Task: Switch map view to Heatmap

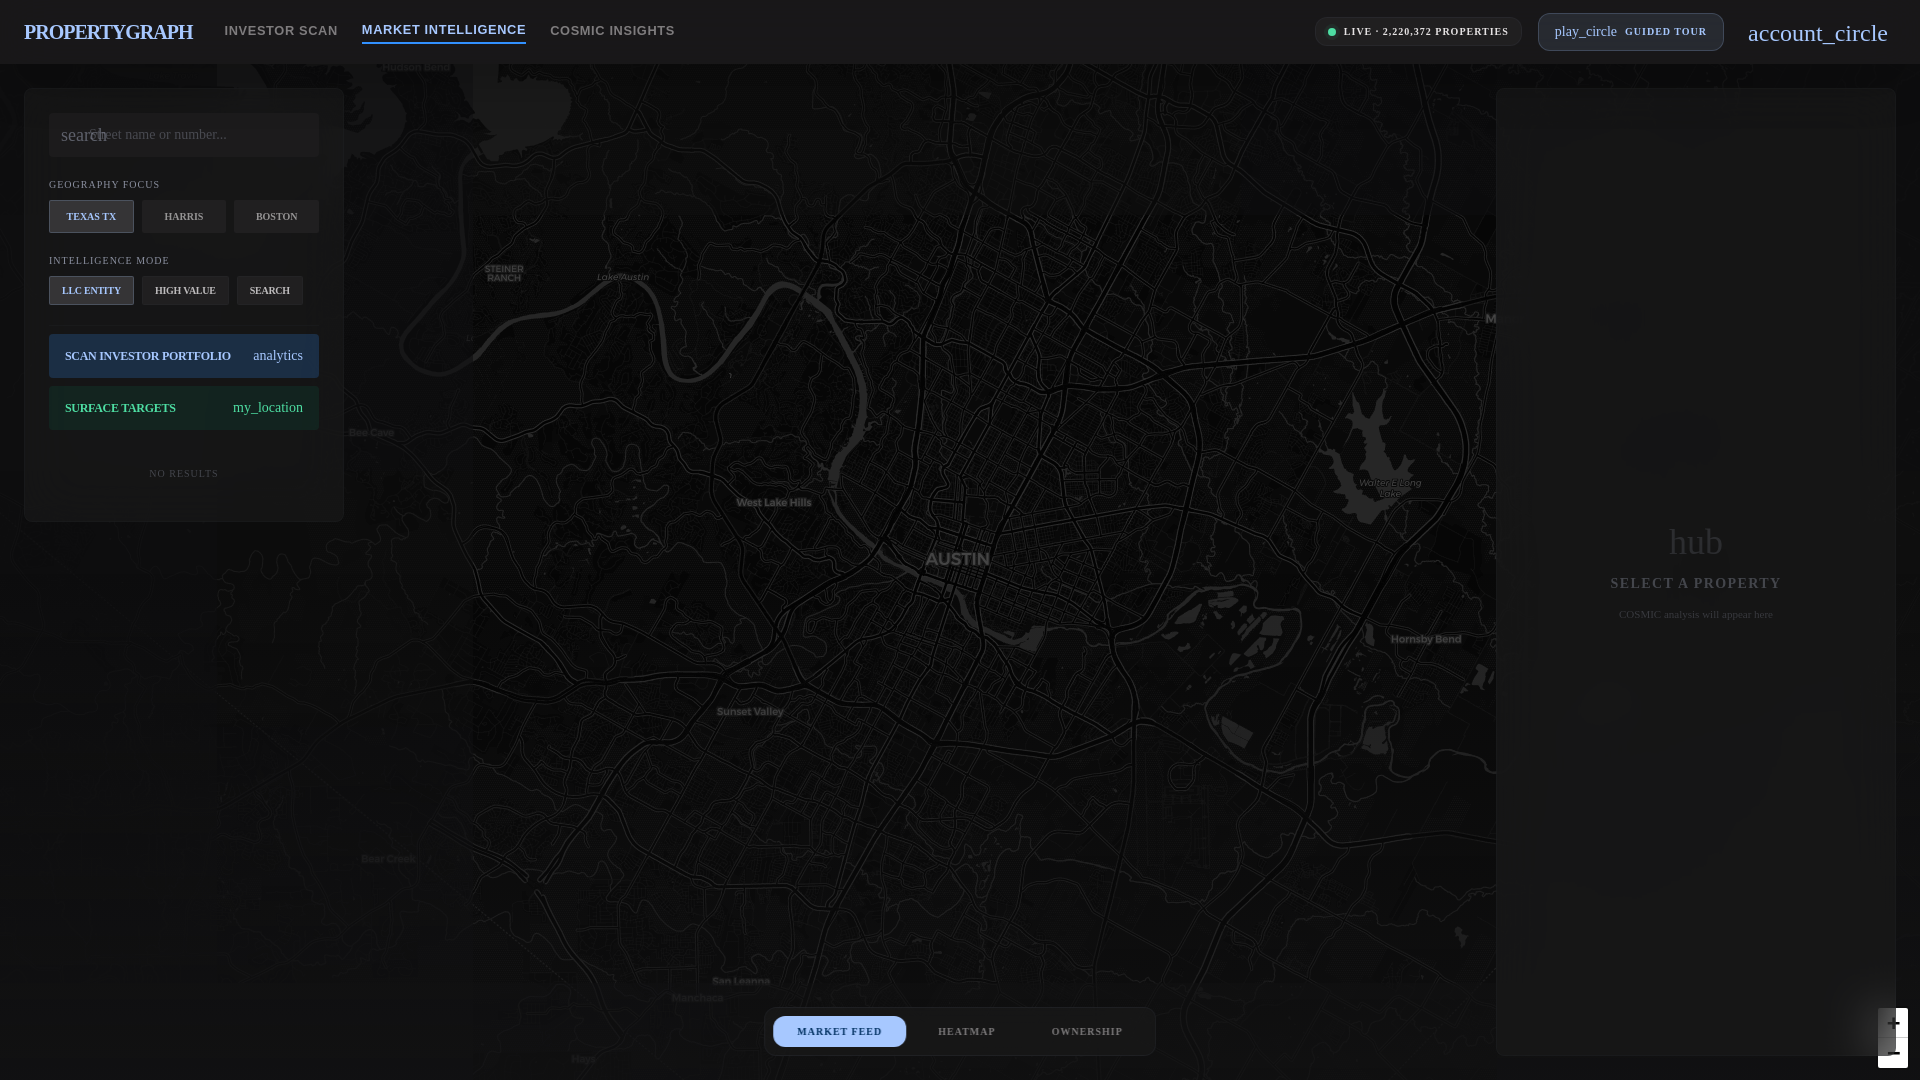Action: click(966, 1031)
